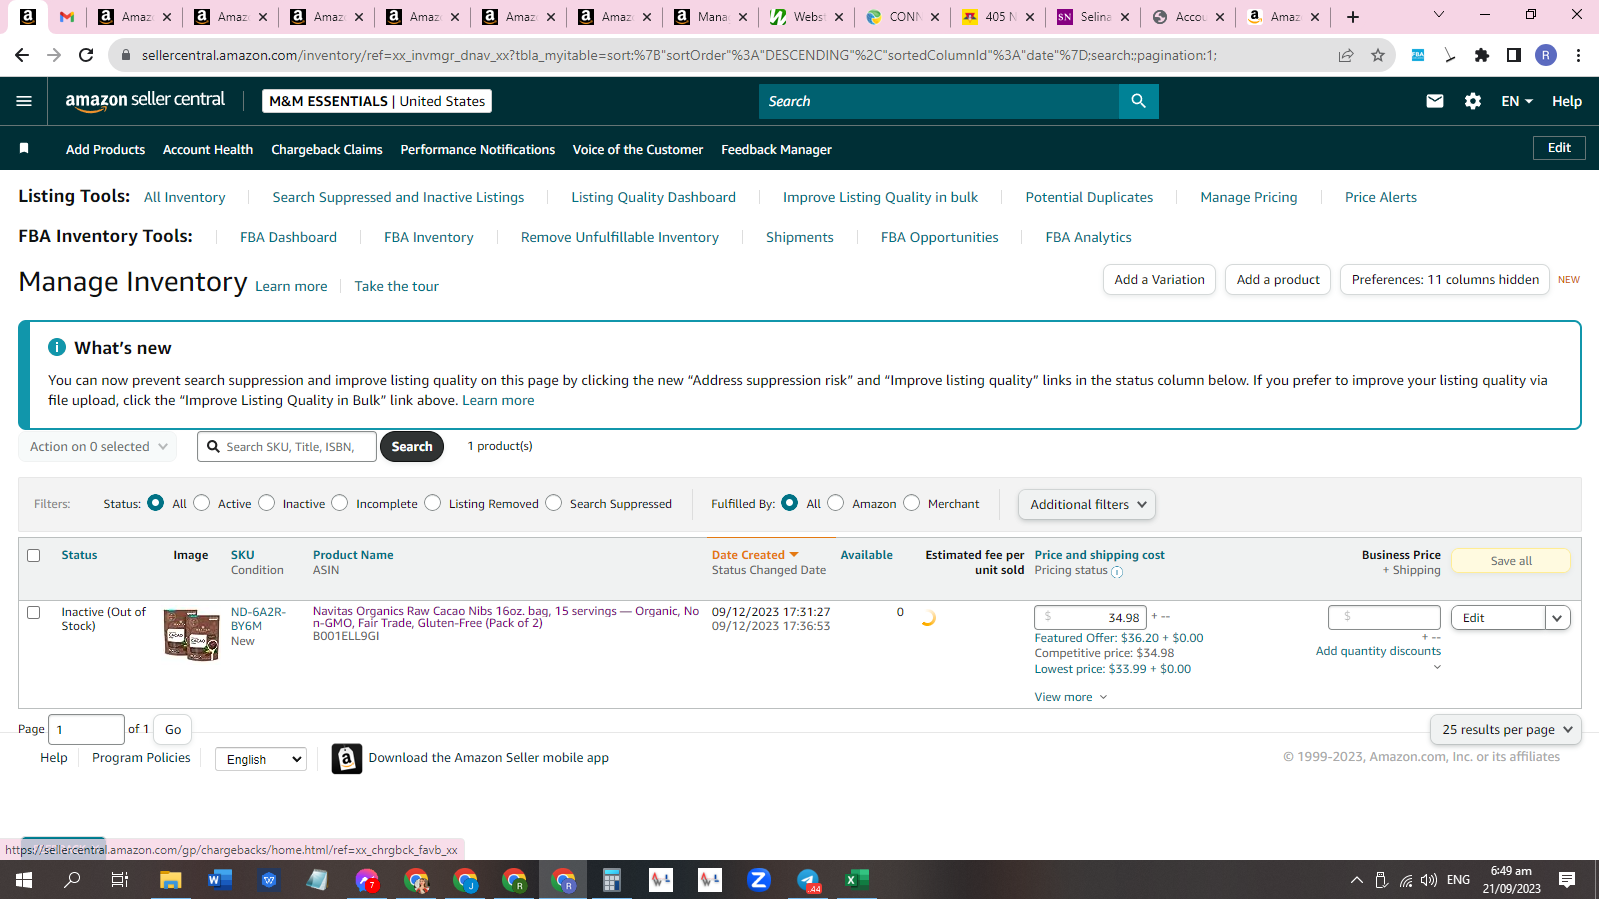Open the Chrome profile avatar
1599x899 pixels.
pos(1545,55)
